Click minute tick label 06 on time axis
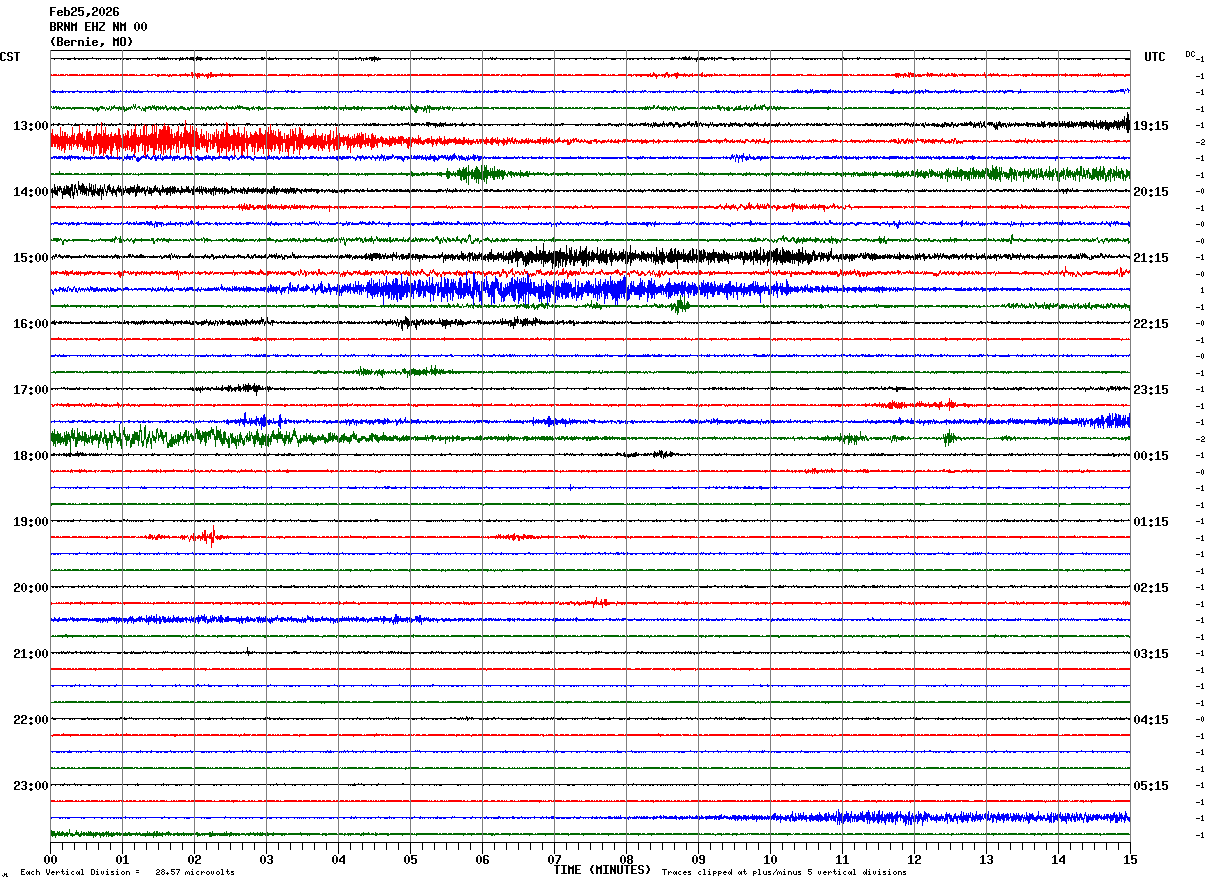1210x886 pixels. (482, 859)
